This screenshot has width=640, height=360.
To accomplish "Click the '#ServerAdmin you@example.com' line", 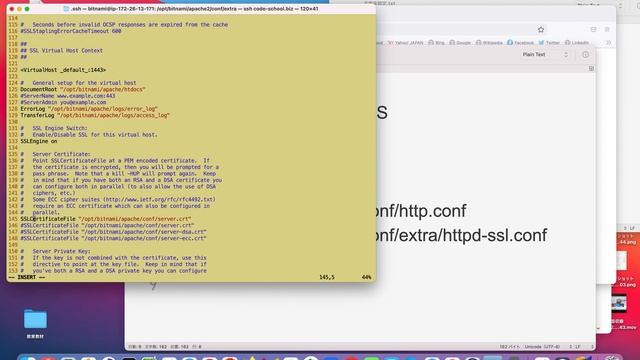I will [63, 102].
